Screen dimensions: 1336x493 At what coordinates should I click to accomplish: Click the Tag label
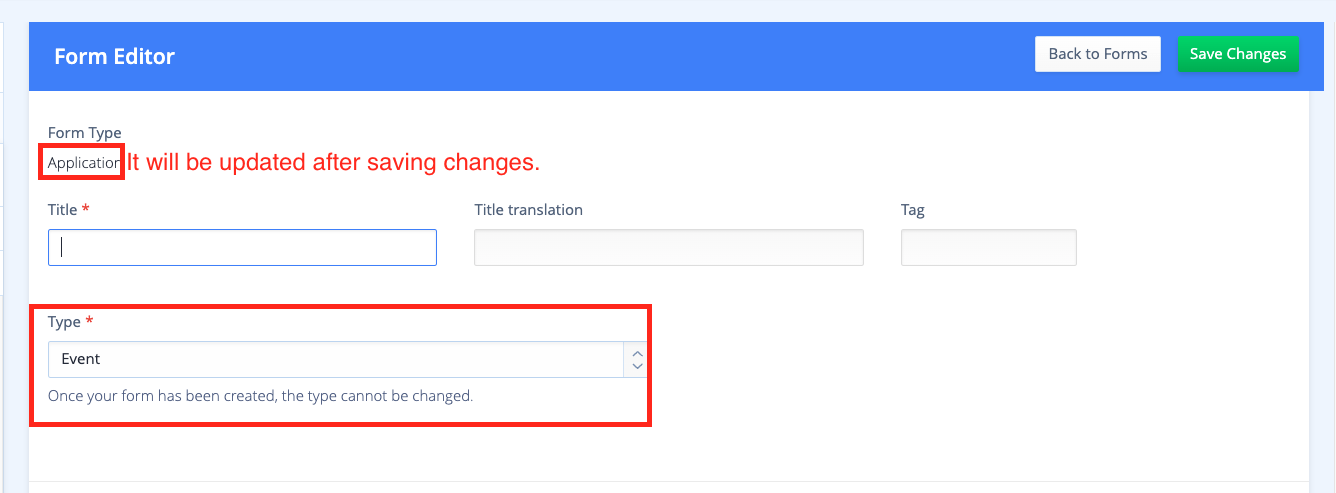tap(913, 210)
